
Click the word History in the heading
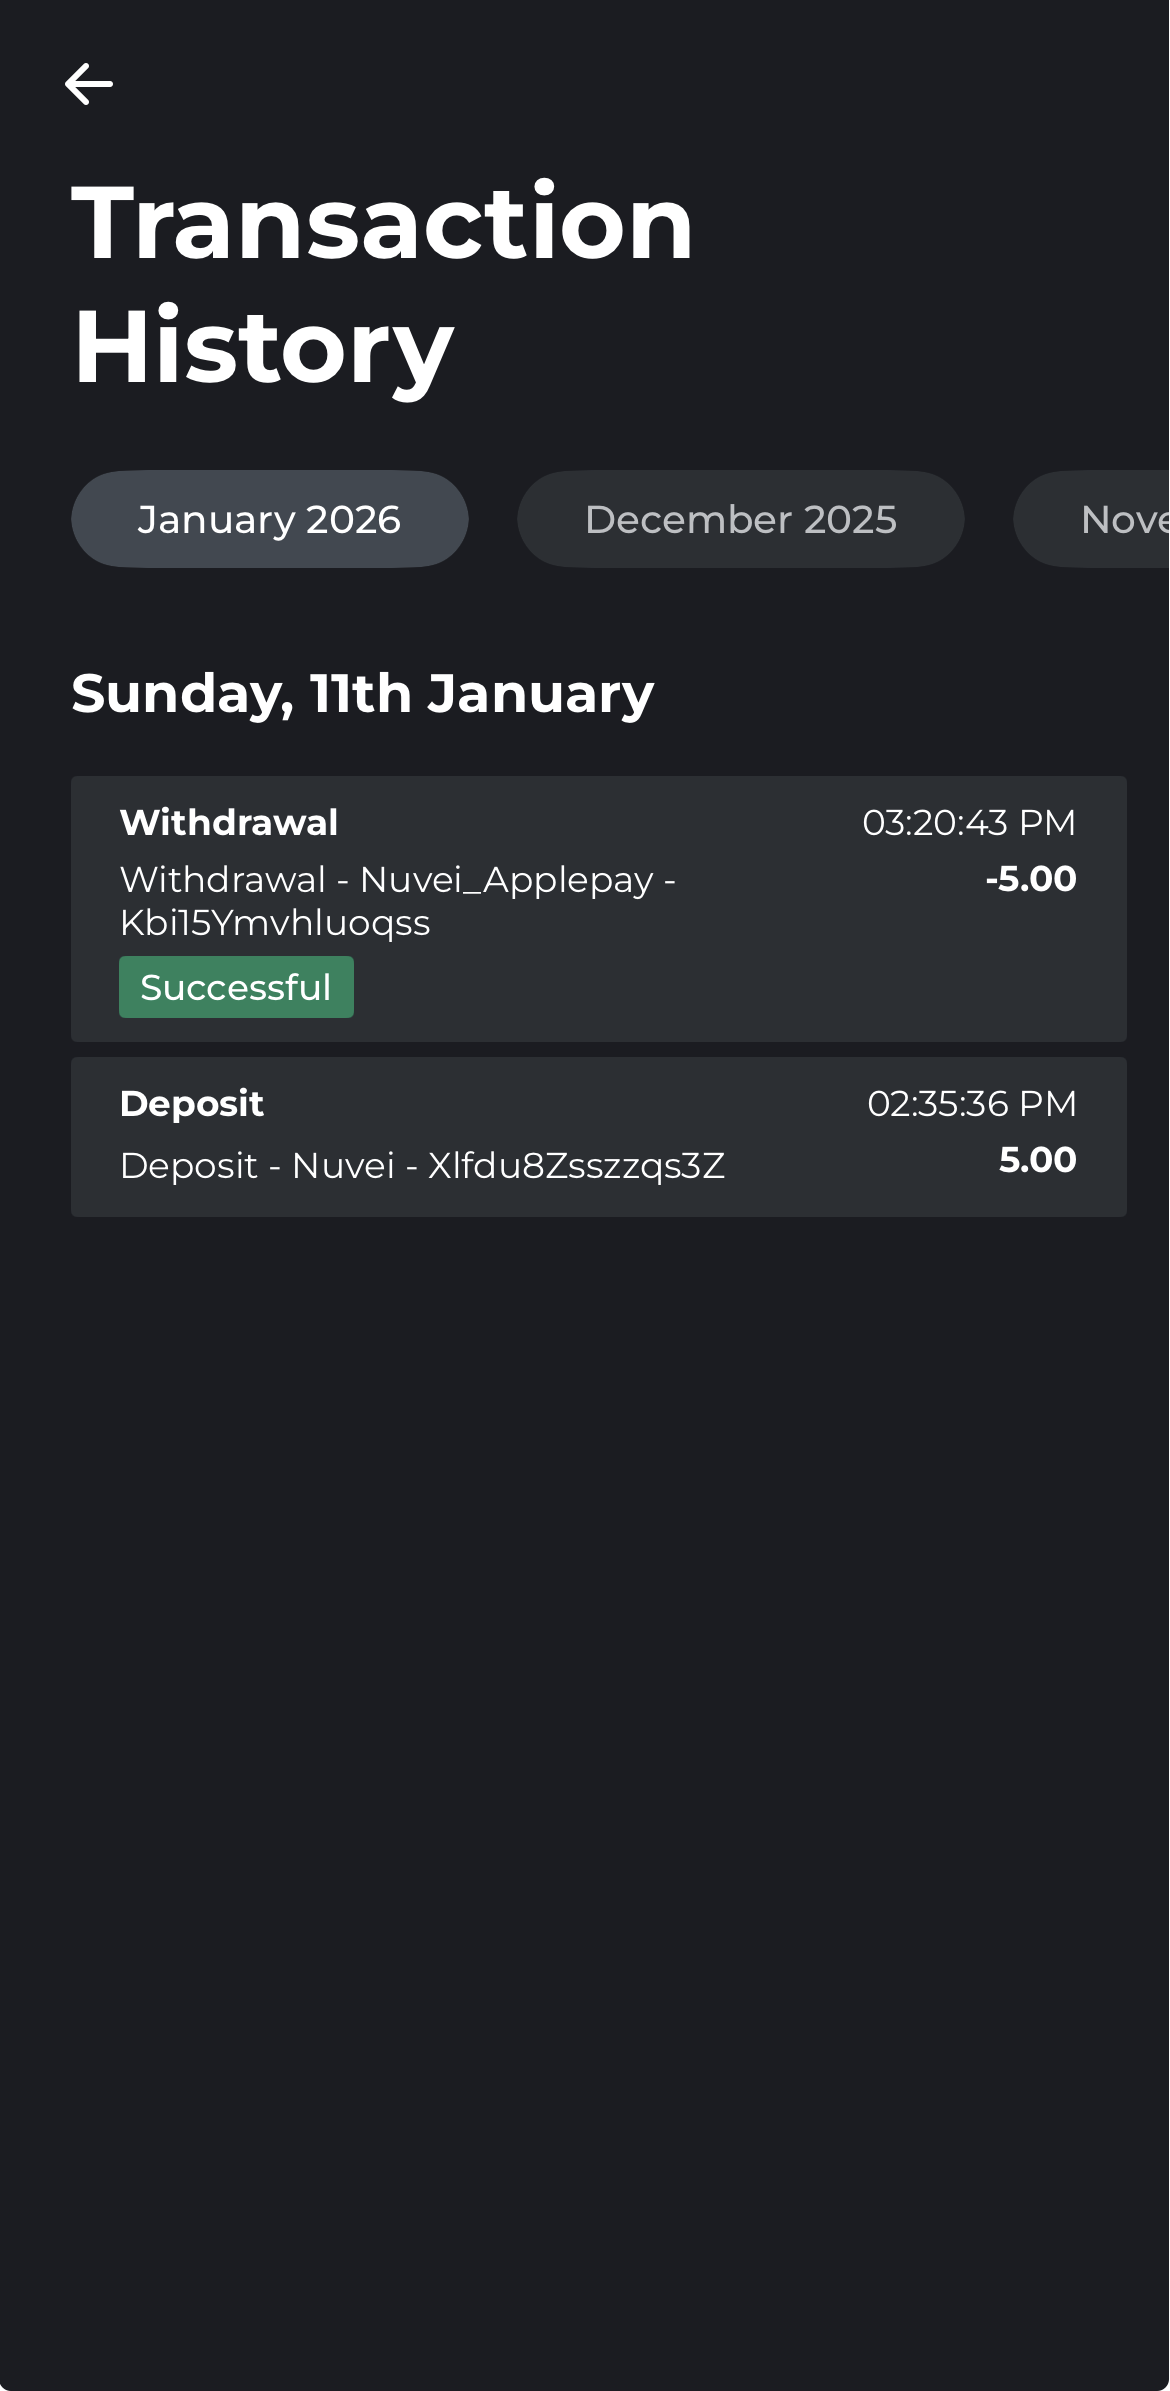pyautogui.click(x=263, y=346)
